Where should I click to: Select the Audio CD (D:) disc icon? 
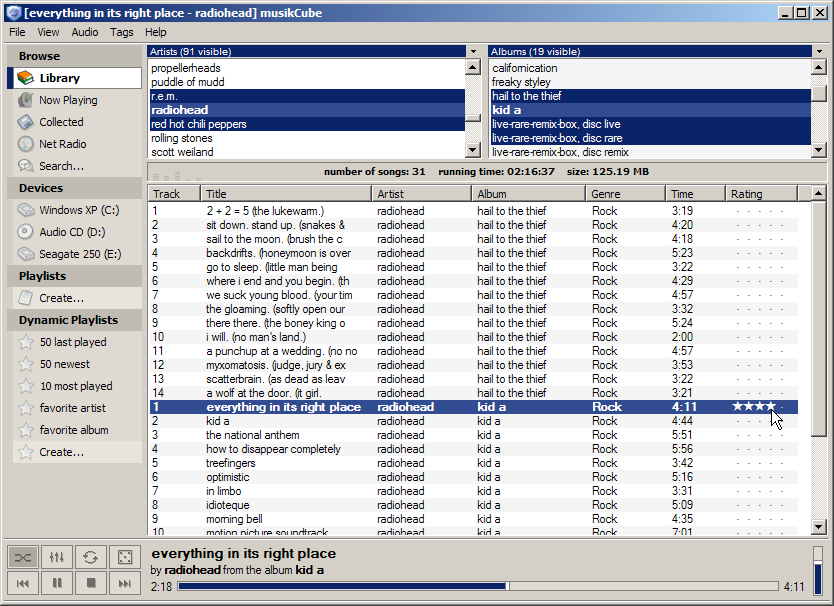(25, 232)
